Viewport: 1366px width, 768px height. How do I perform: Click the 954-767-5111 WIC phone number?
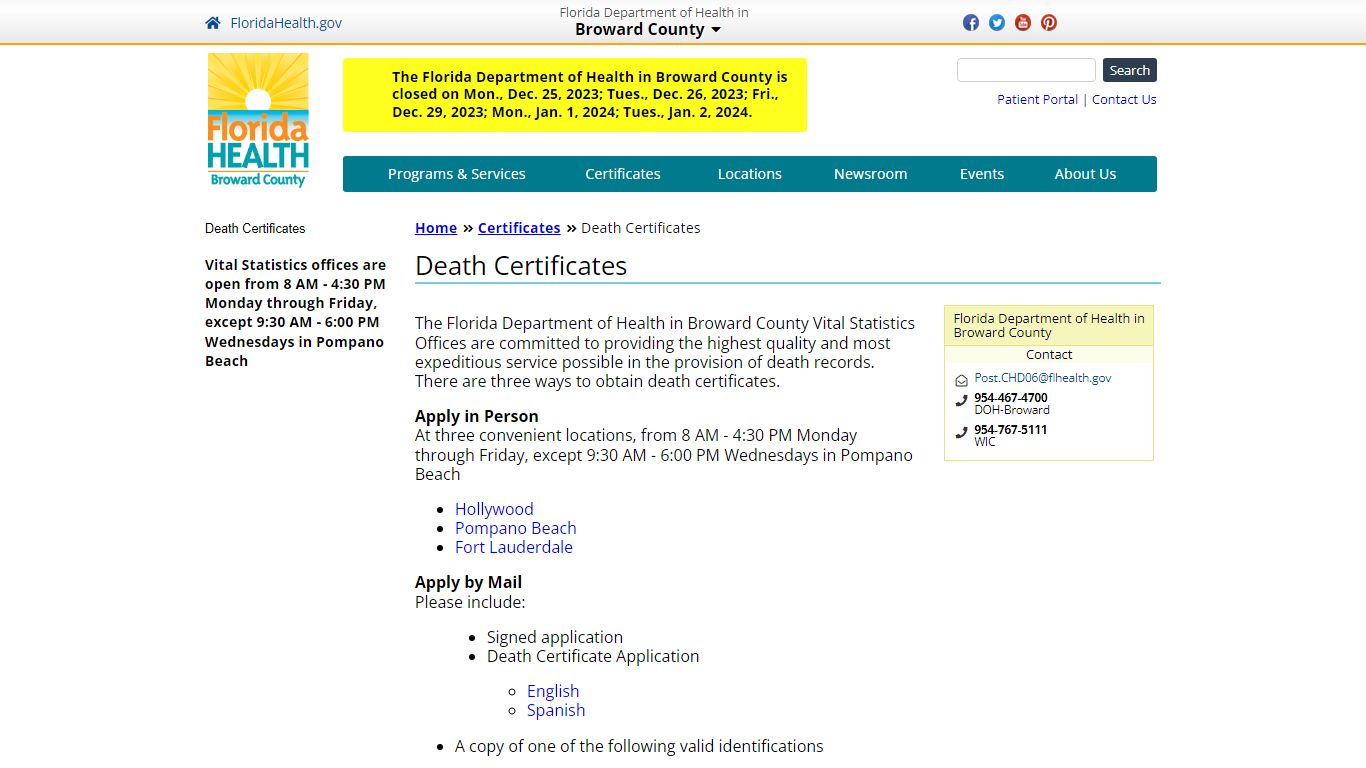1011,430
